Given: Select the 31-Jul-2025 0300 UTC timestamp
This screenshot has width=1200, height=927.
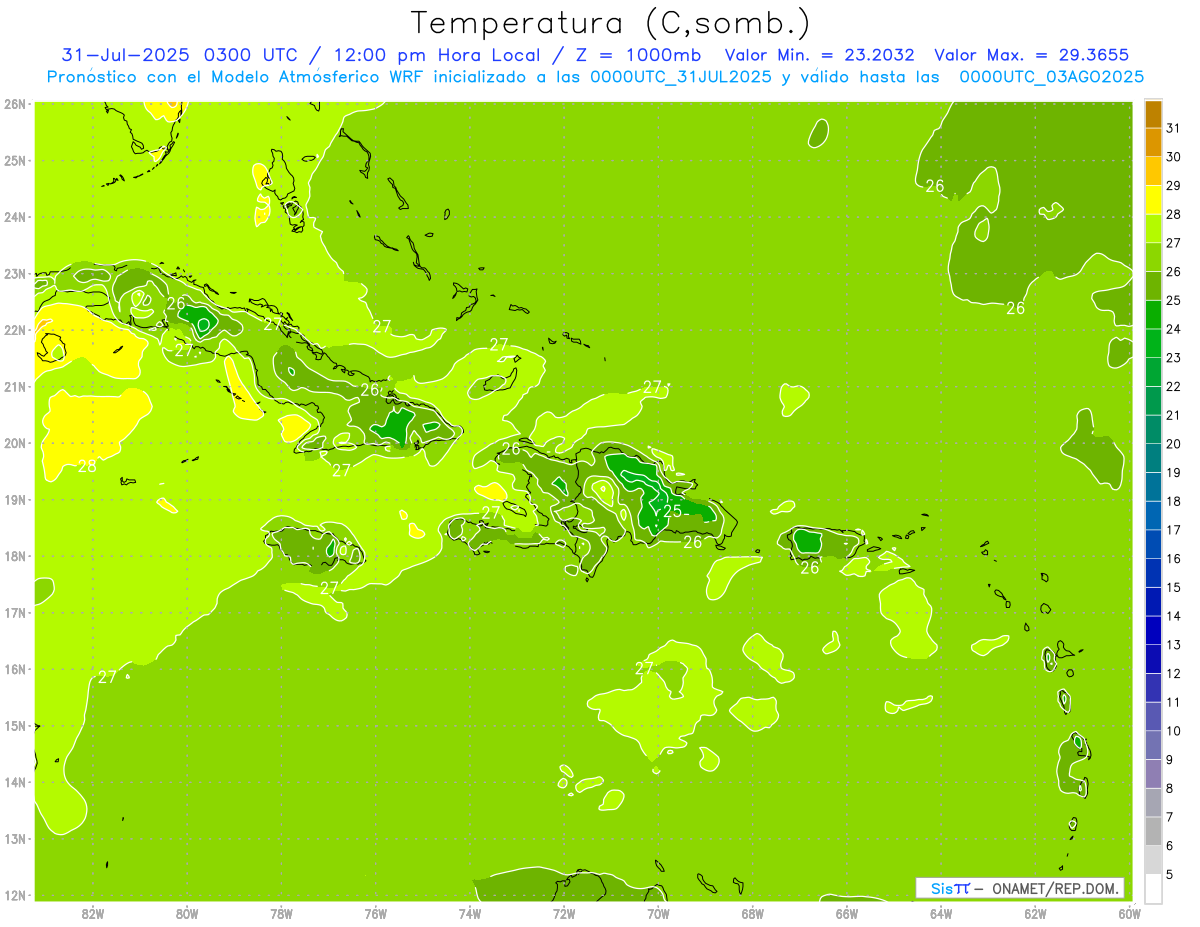Looking at the screenshot, I should [161, 55].
